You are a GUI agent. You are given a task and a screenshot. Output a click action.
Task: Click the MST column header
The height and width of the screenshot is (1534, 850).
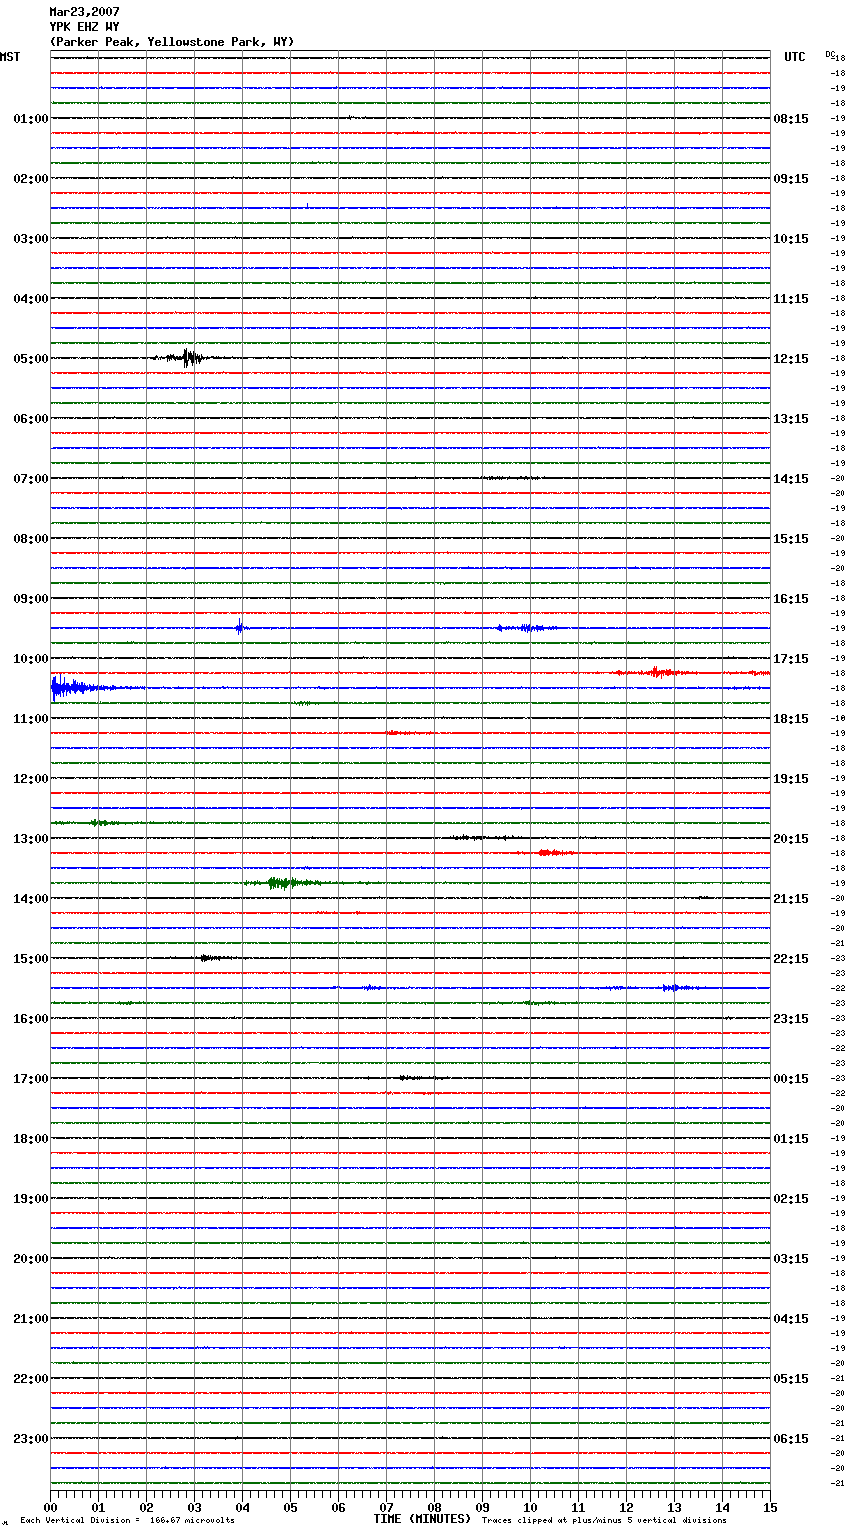point(10,57)
